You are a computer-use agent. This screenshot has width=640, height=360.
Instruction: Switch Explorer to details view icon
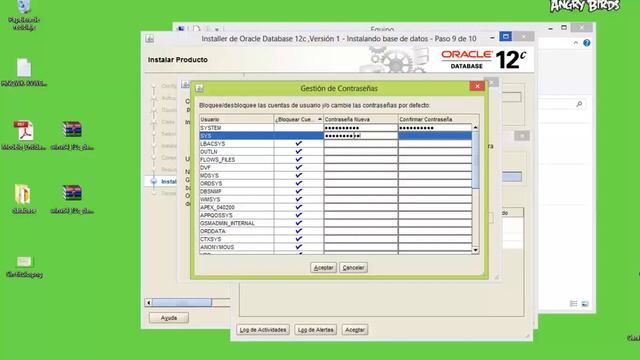click(573, 304)
